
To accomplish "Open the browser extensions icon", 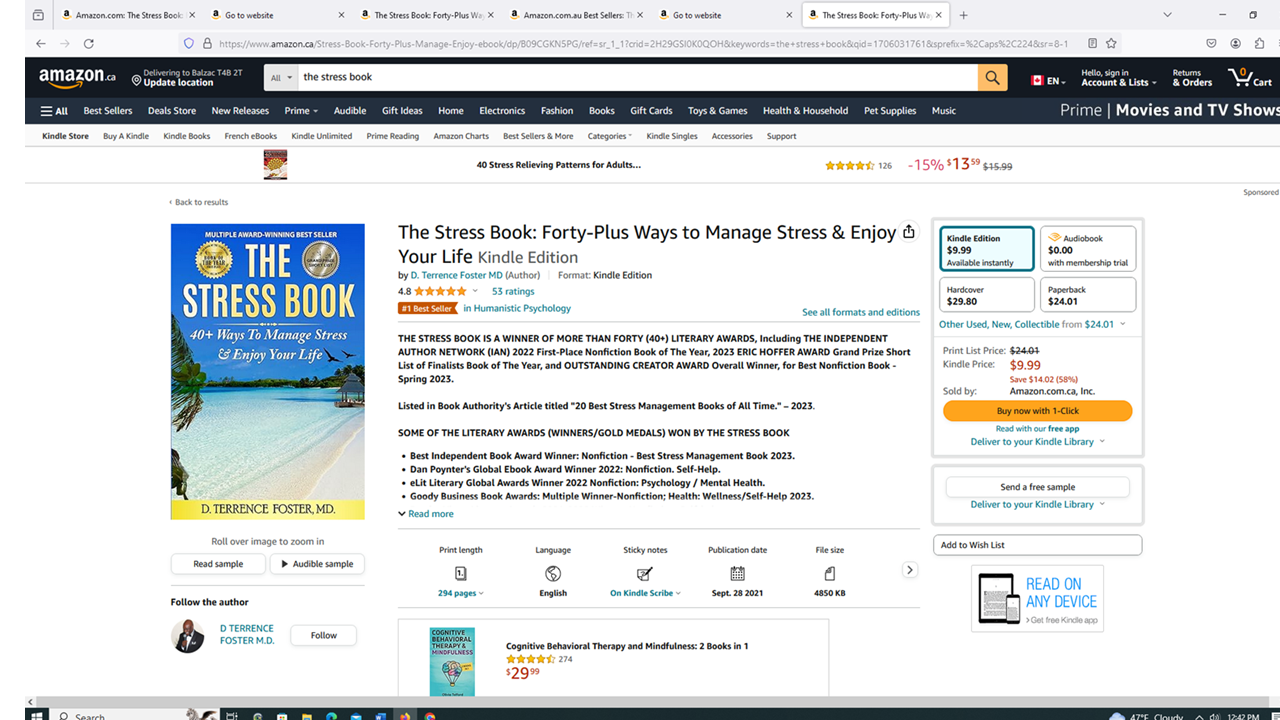I will 1259,43.
